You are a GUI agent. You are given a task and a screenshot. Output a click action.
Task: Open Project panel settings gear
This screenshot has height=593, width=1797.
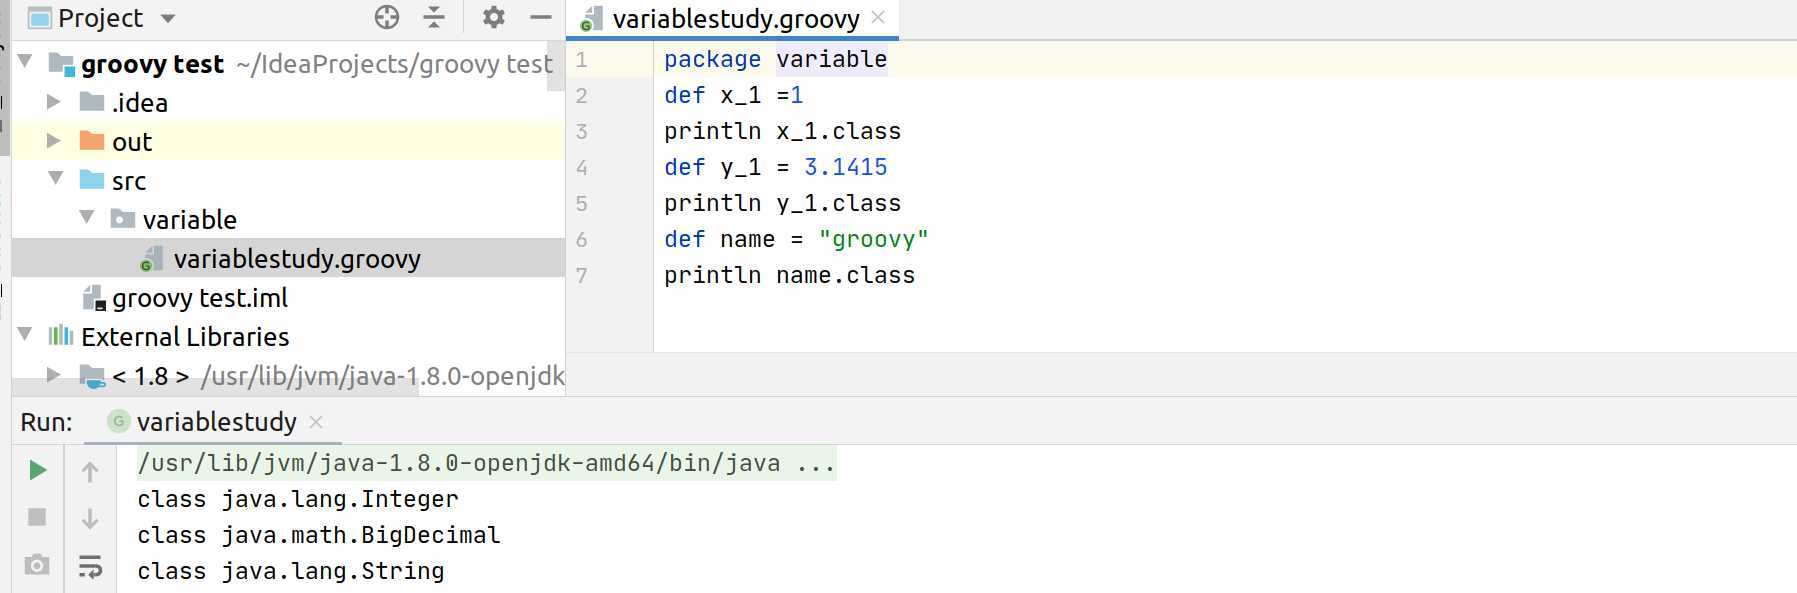[x=493, y=17]
